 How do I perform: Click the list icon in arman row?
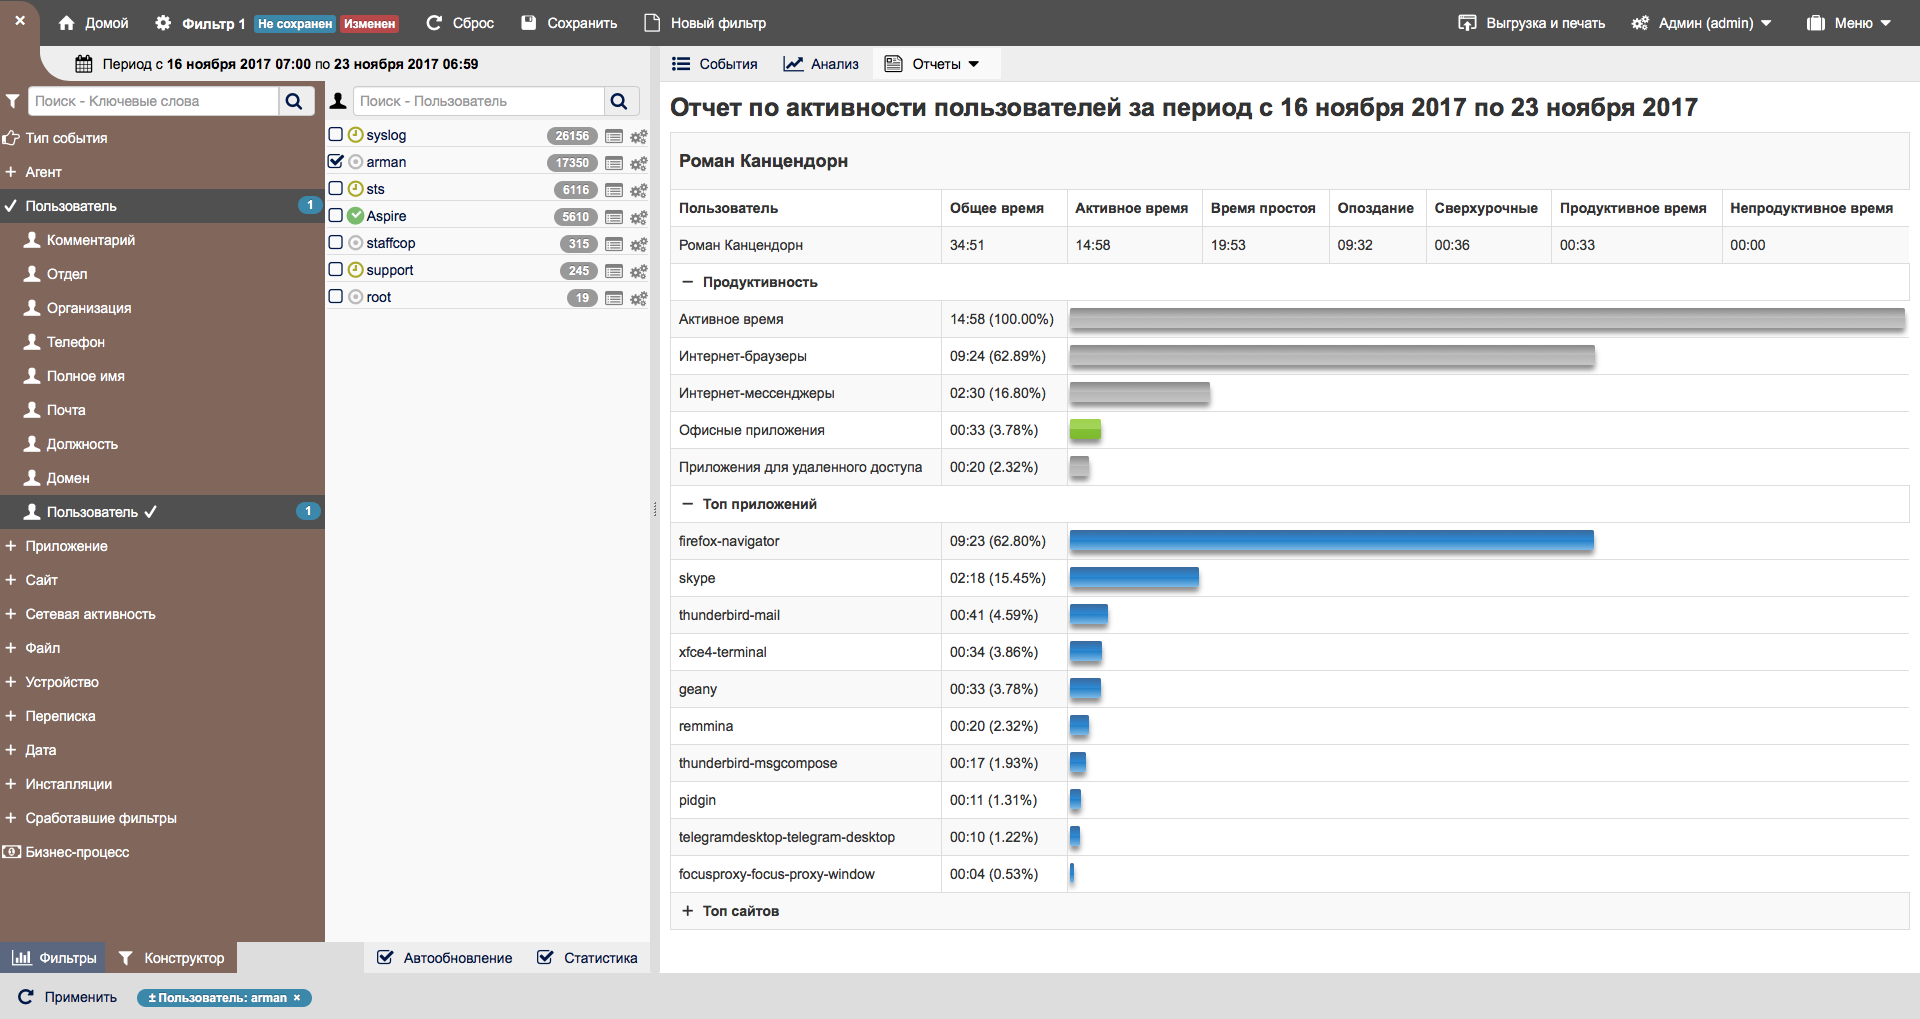coord(614,163)
